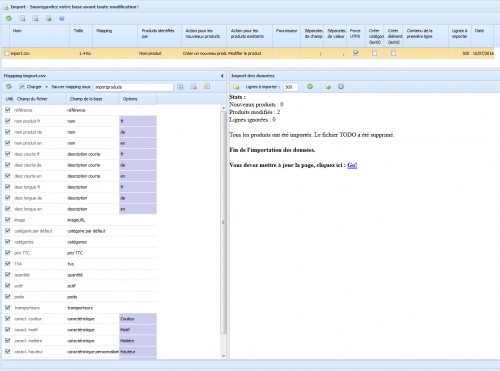Image resolution: width=500 pixels, height=371 pixels.
Task: Uncheck the 'prix TTC' mapping checkbox
Action: point(8,253)
